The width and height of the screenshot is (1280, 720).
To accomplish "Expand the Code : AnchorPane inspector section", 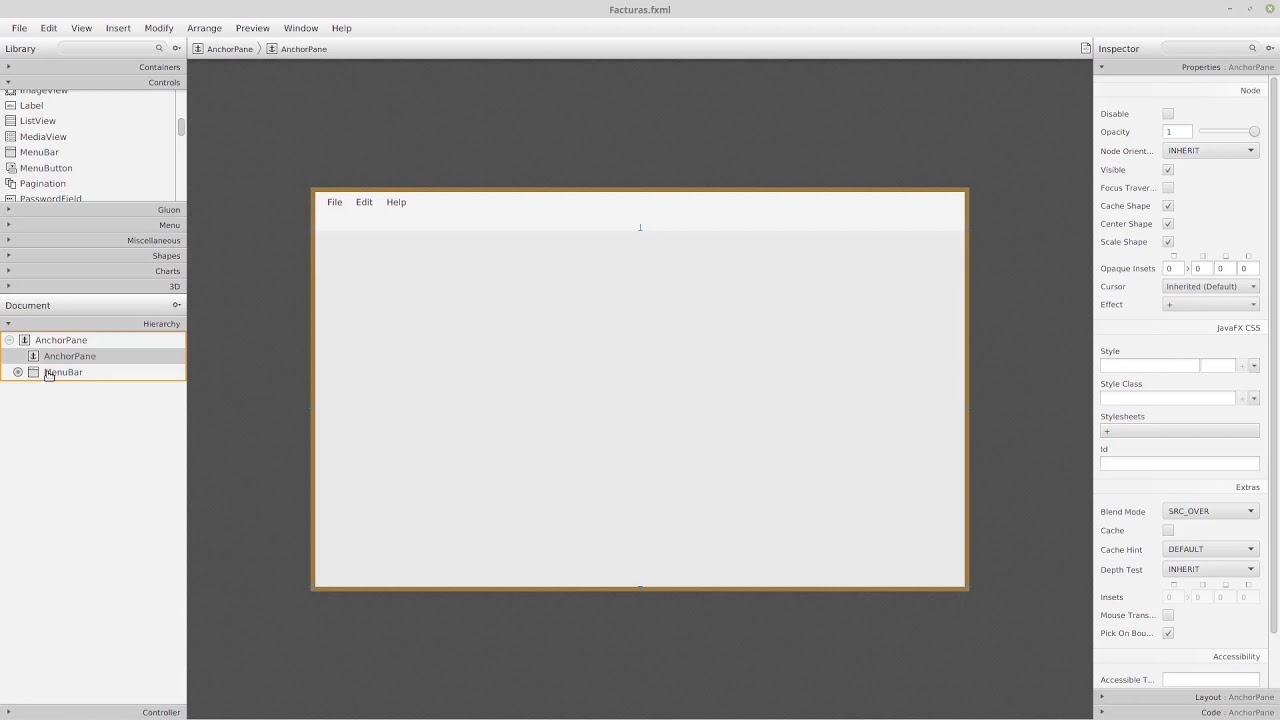I will click(x=1187, y=713).
